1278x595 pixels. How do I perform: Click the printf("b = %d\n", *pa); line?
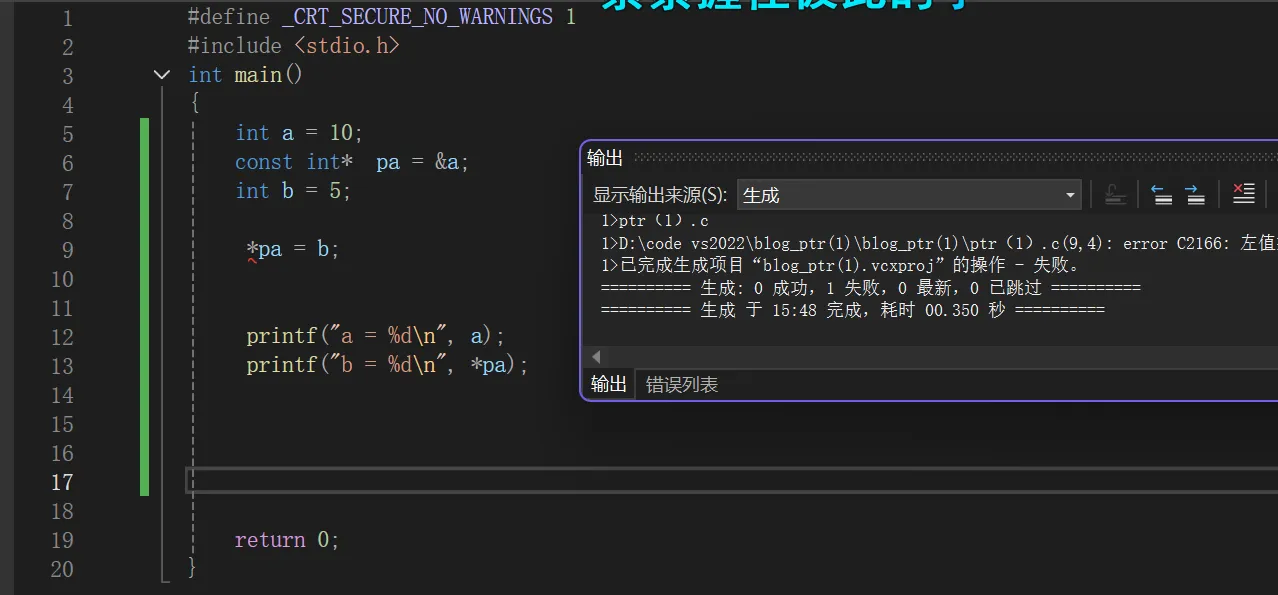[387, 365]
